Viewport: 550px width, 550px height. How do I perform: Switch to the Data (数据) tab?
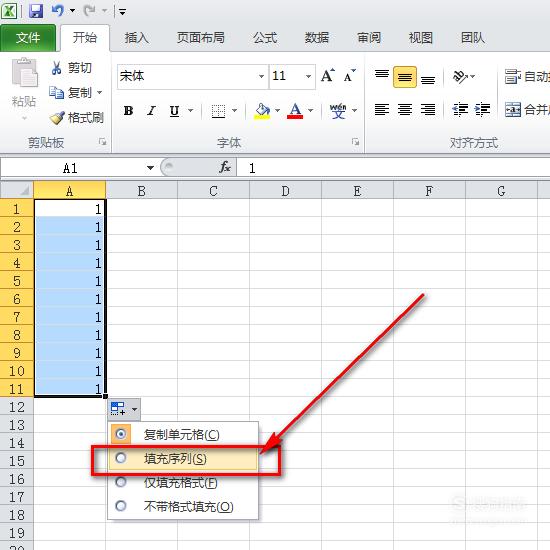[317, 38]
